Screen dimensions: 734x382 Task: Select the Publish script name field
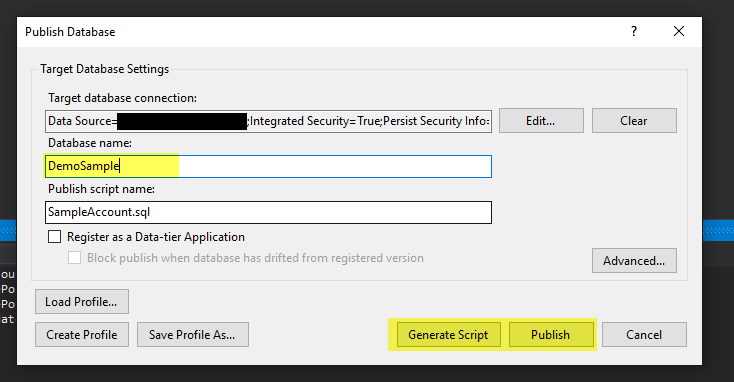tap(268, 213)
